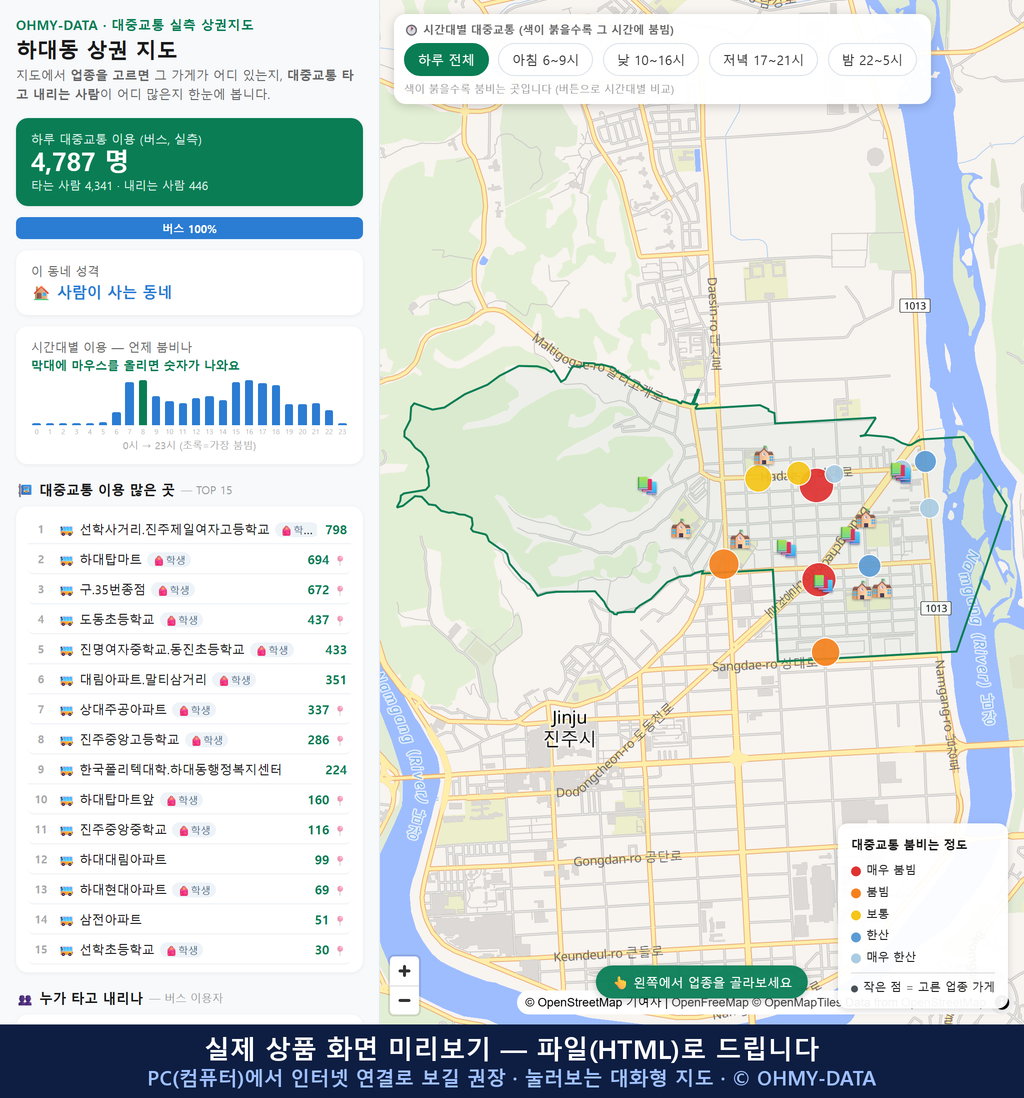The width and height of the screenshot is (1024, 1098).
Task: Click the 왼쪽에서 업종을 골라보세요 button
Action: [x=701, y=982]
